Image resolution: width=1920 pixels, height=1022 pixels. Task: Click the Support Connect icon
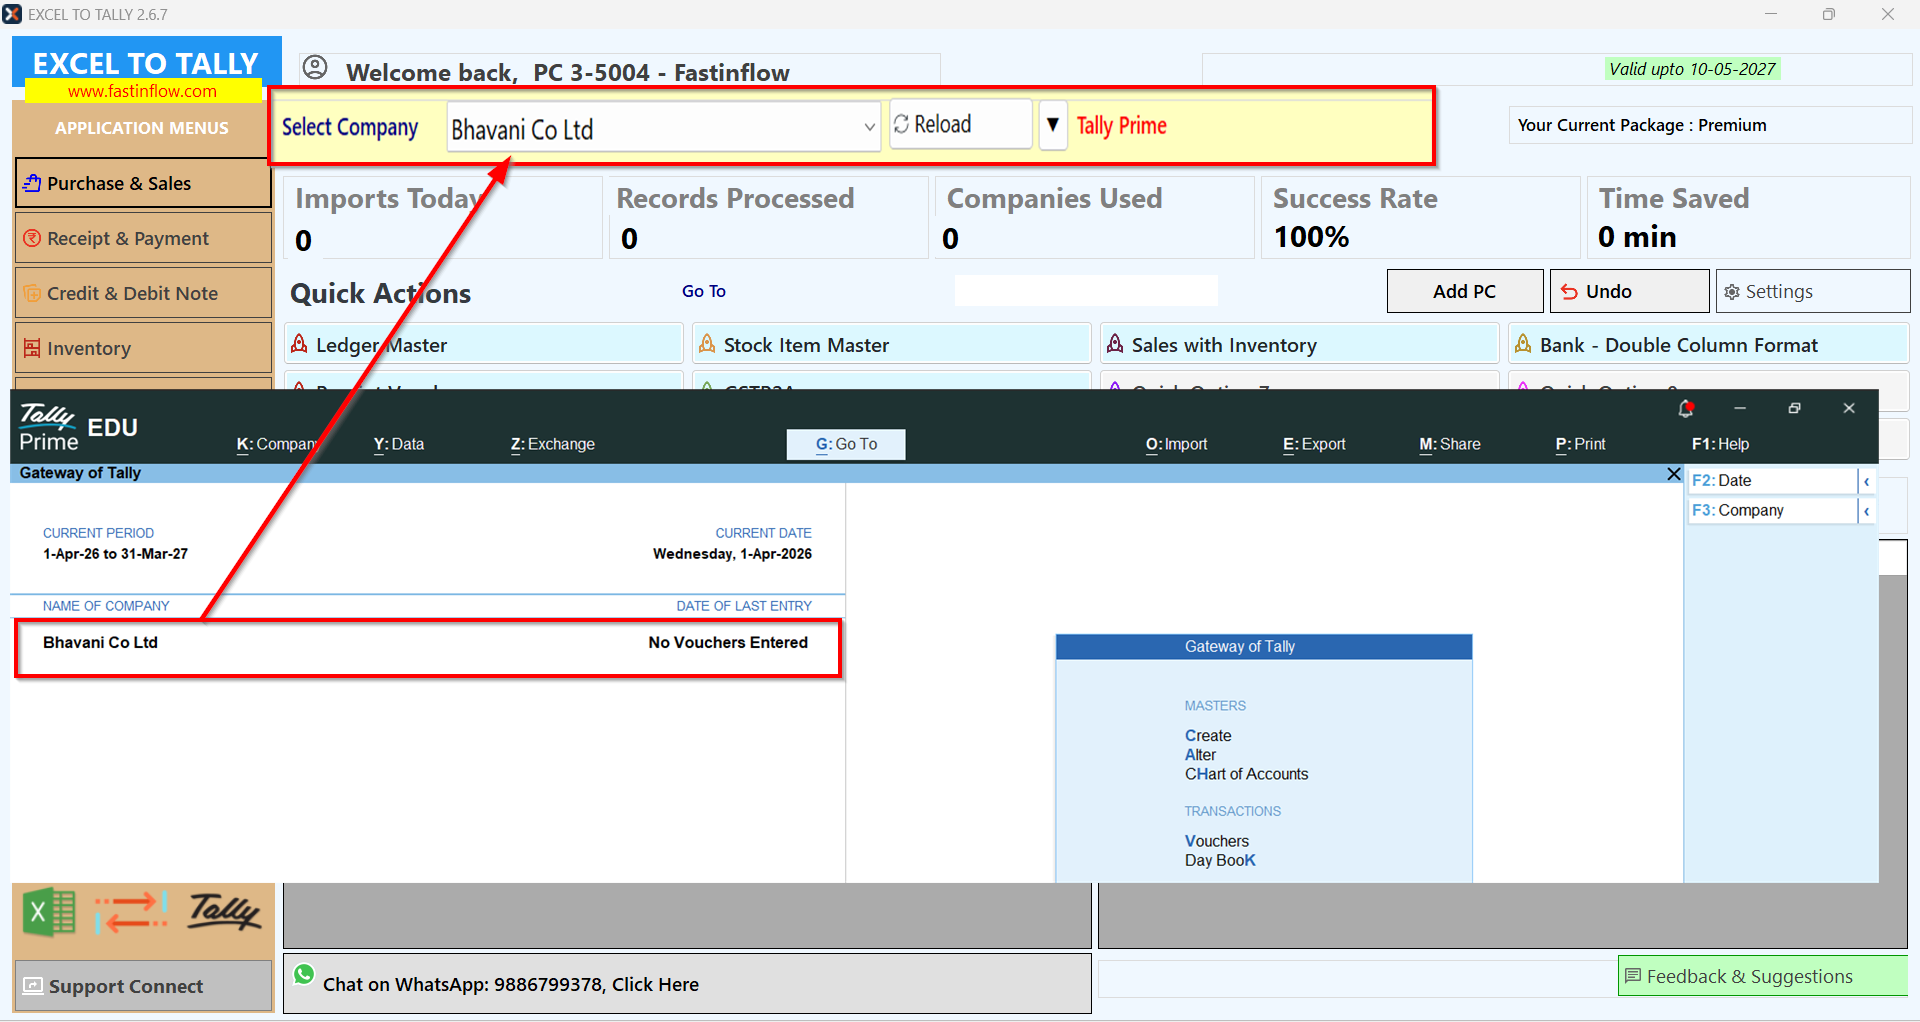(33, 986)
